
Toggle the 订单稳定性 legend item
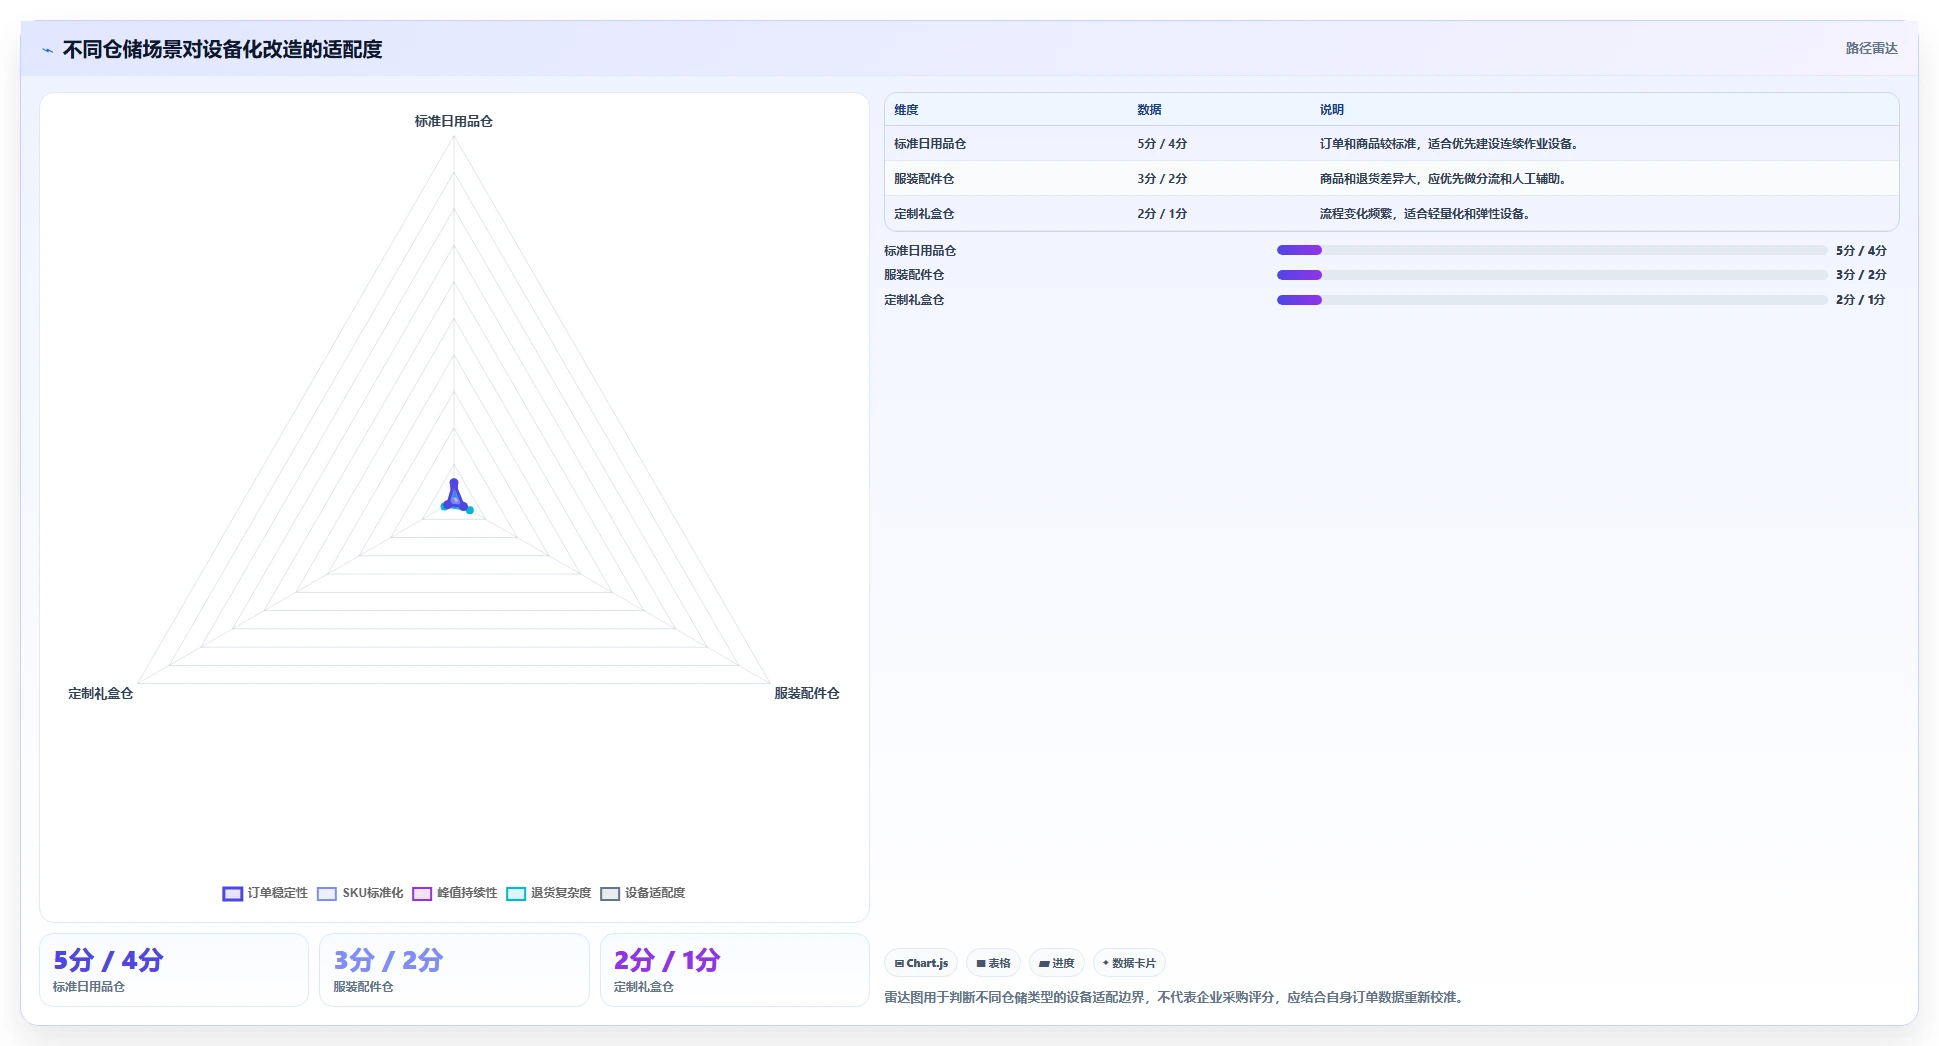265,893
